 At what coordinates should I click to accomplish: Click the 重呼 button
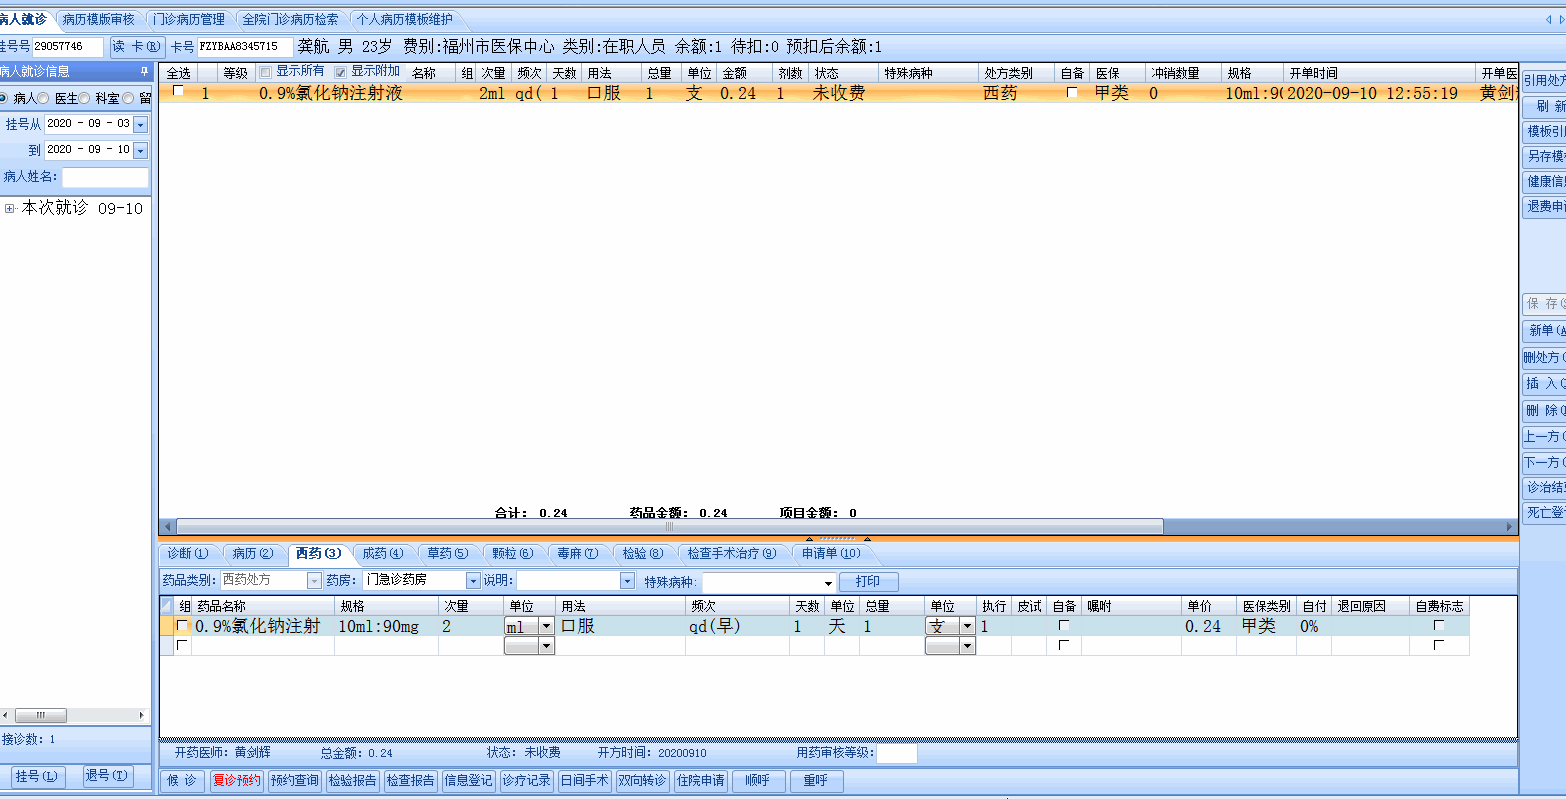816,781
